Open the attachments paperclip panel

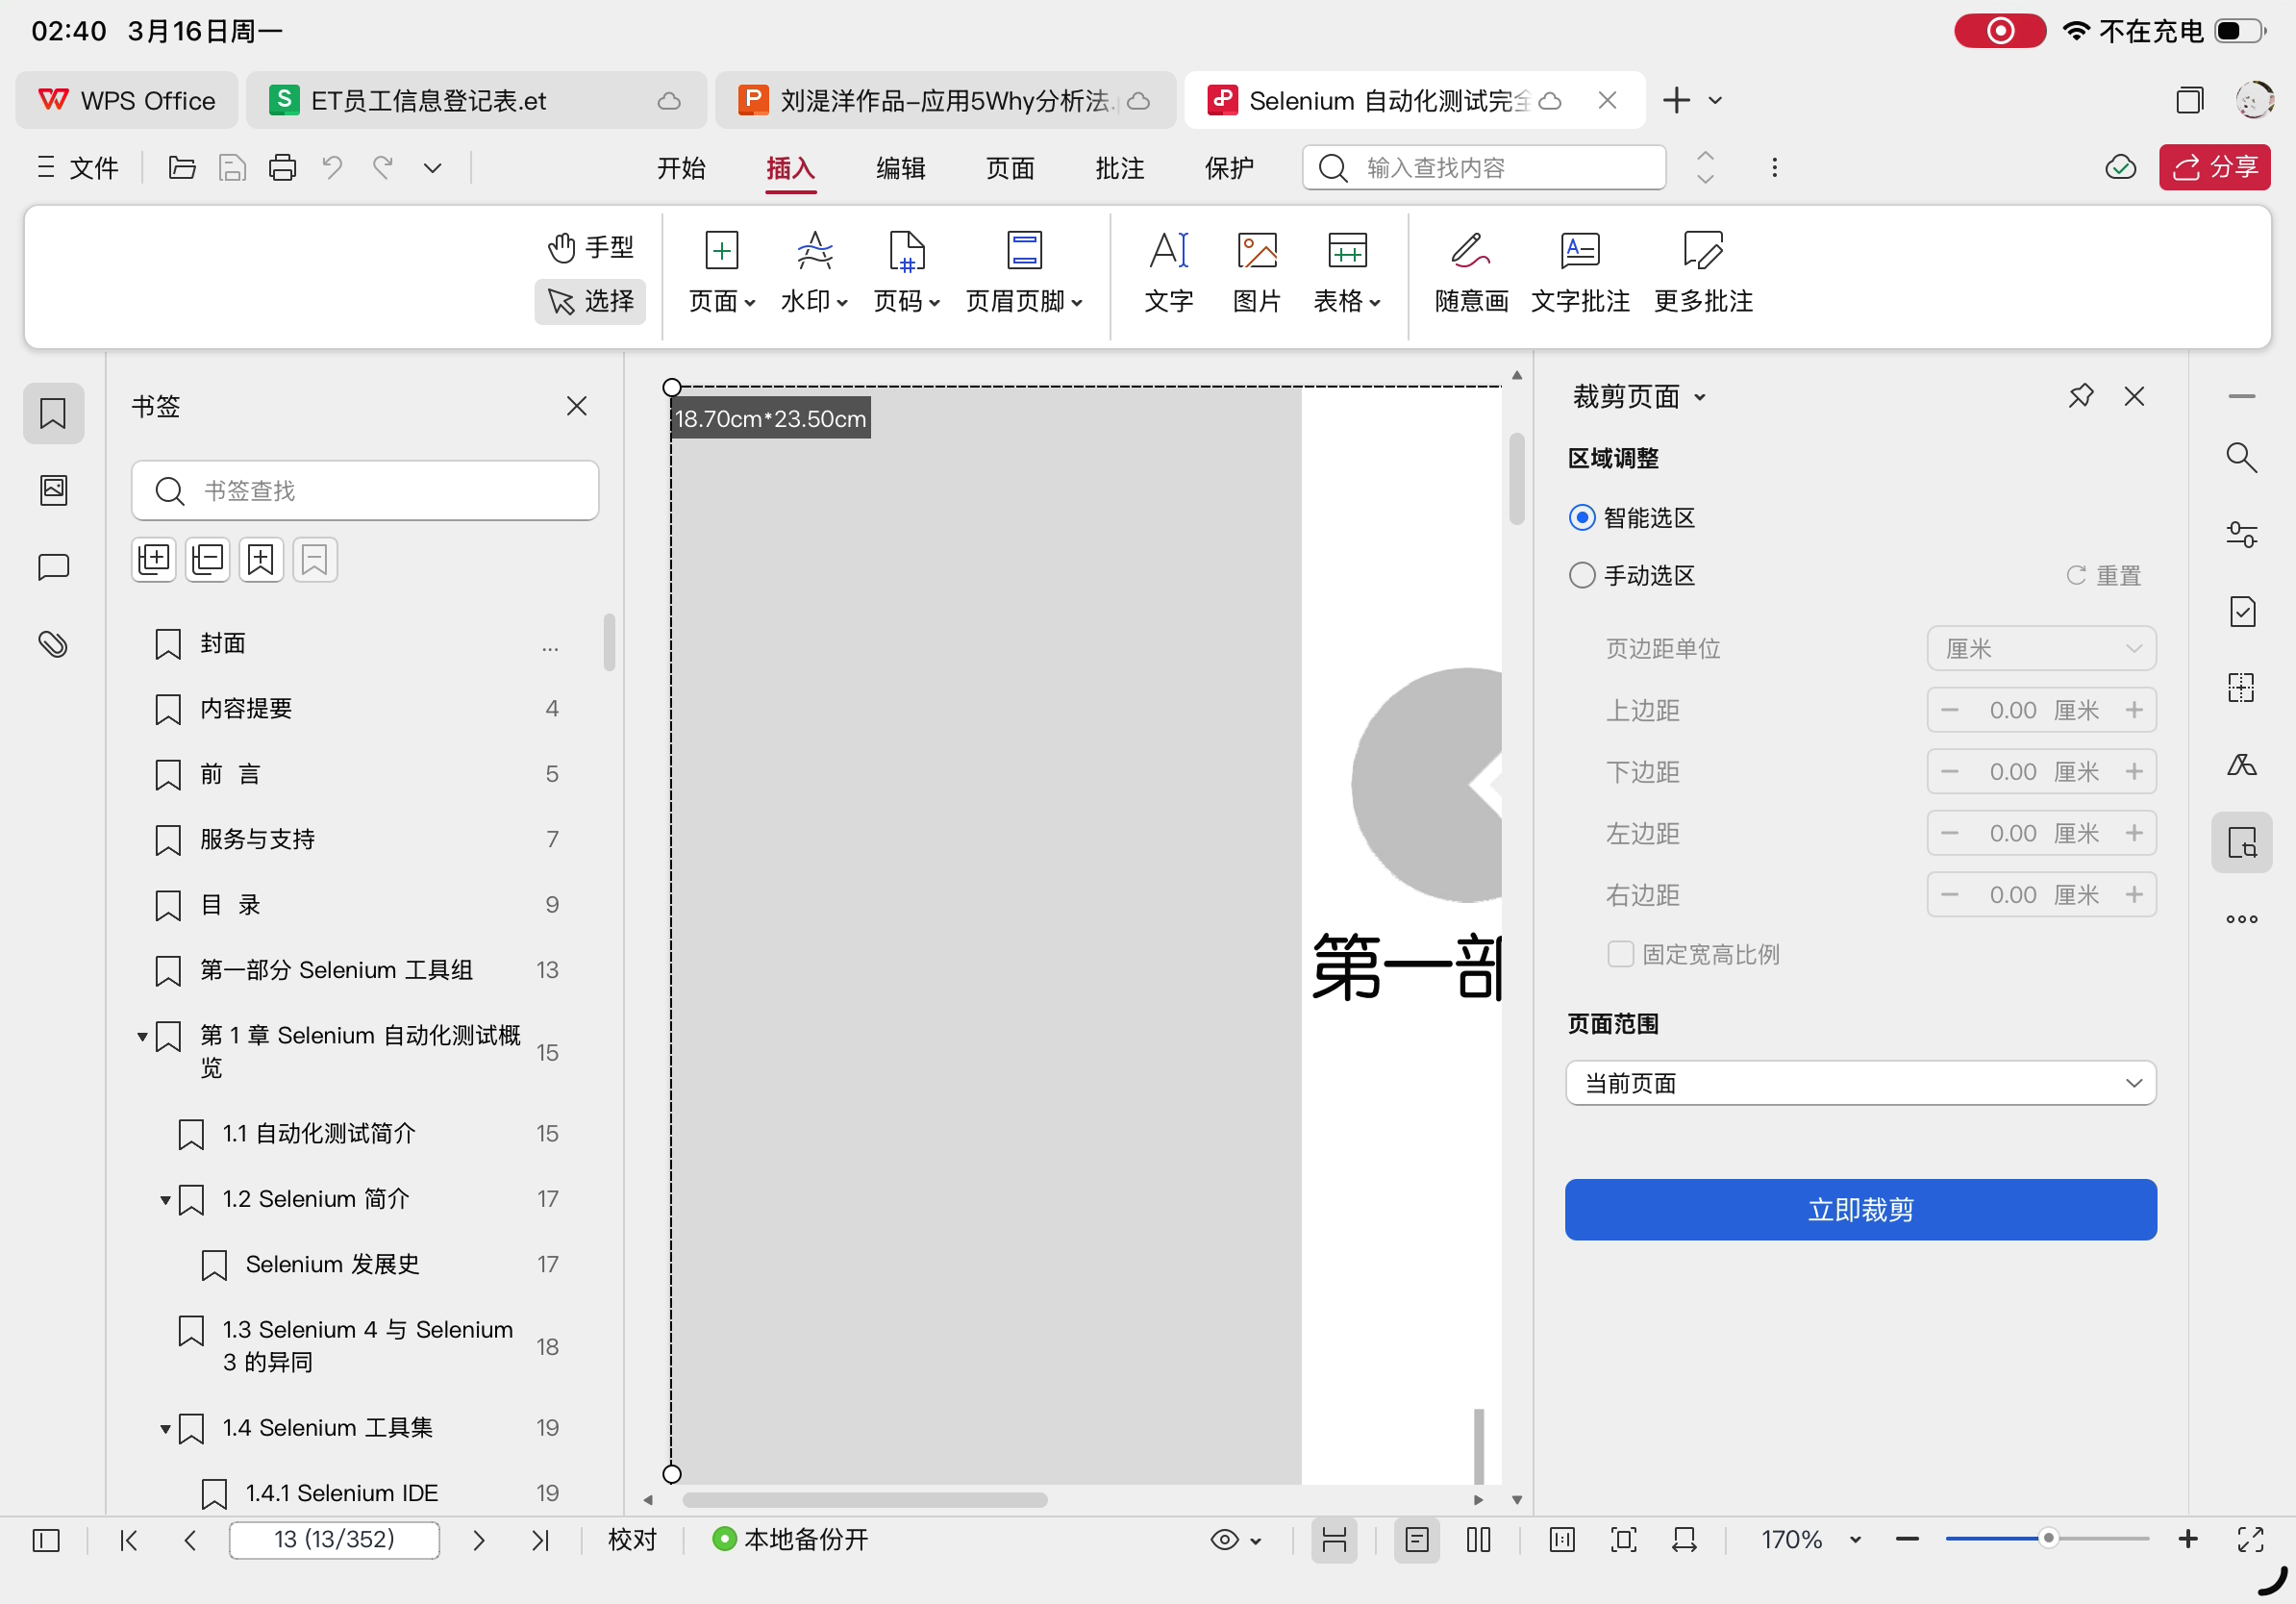coord(53,644)
